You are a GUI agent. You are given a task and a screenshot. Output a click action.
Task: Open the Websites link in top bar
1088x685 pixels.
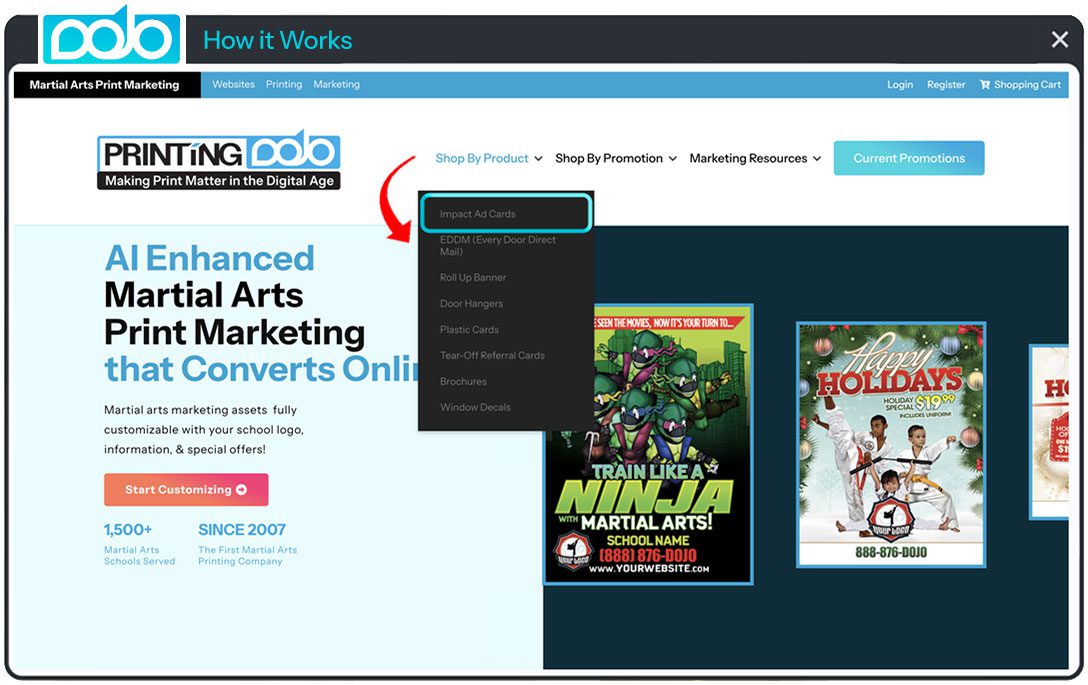(233, 85)
